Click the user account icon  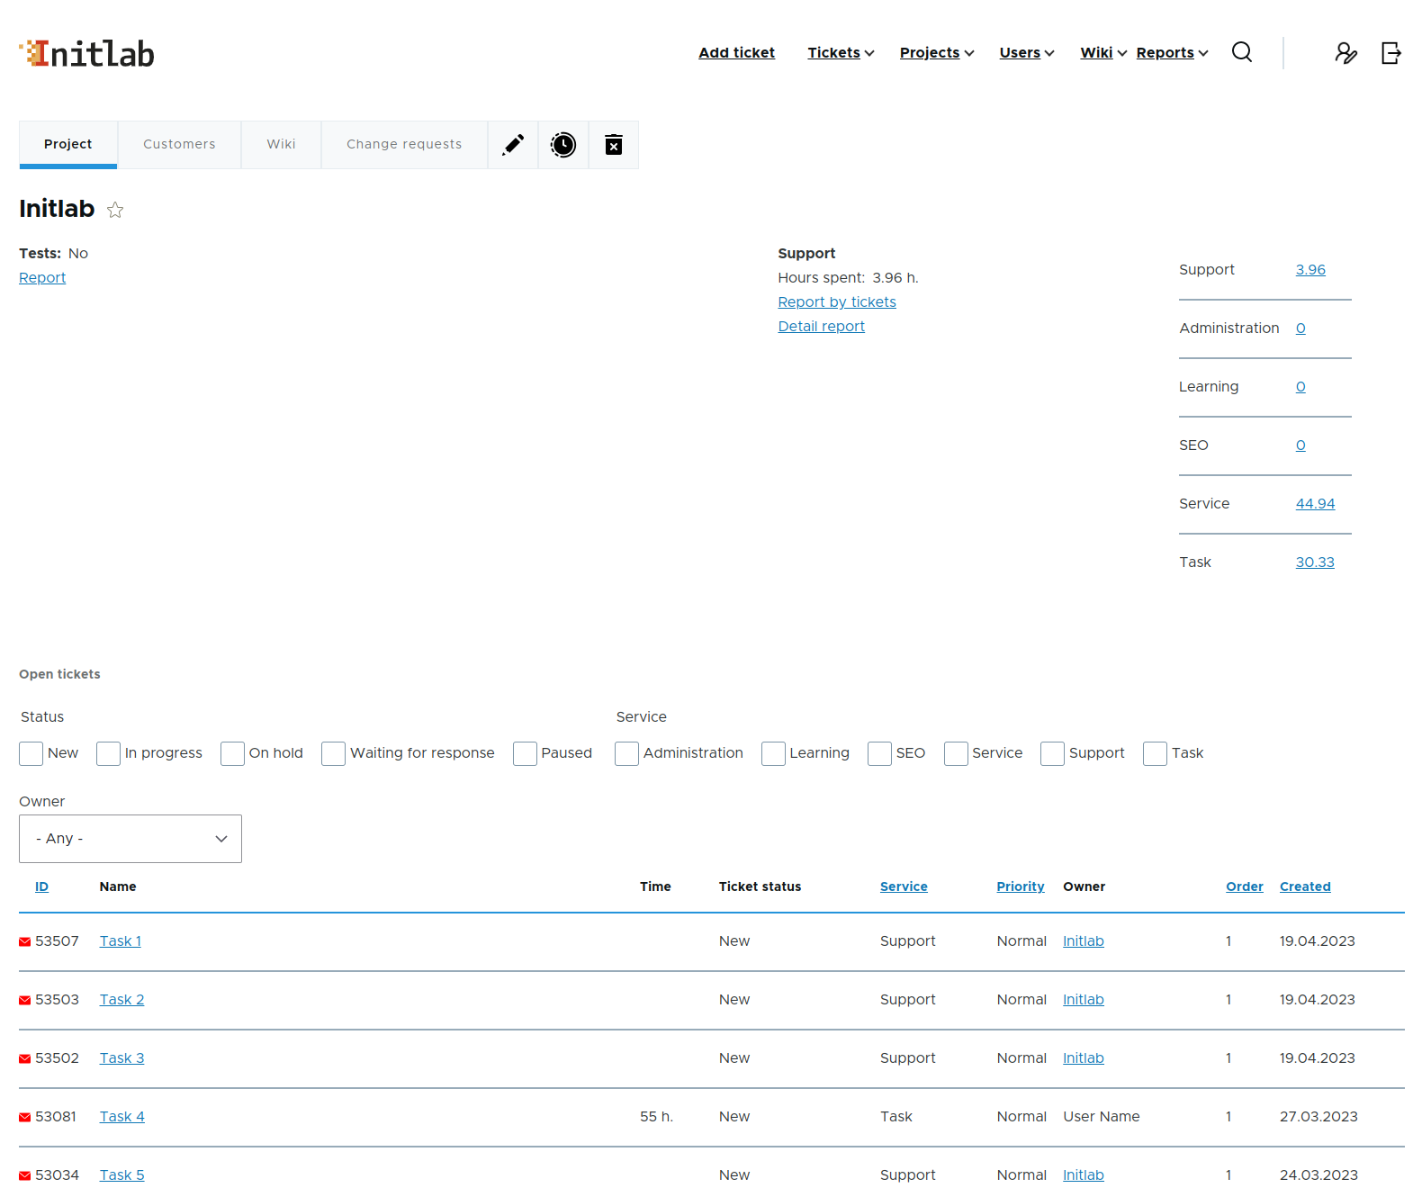(x=1346, y=52)
